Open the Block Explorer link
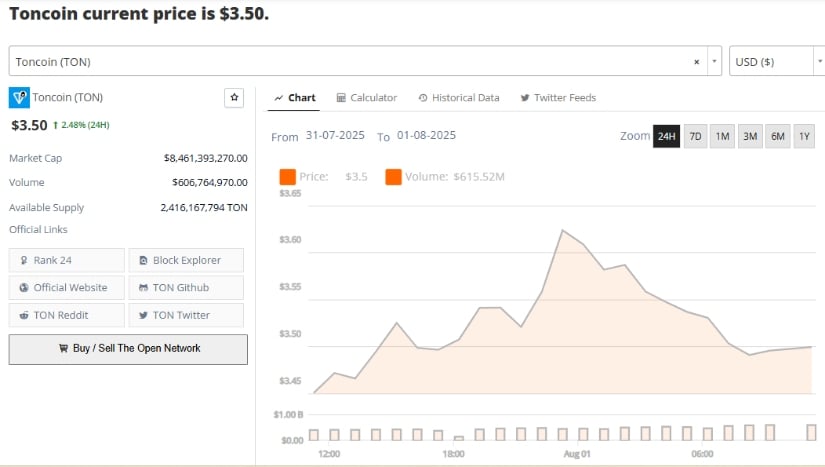The height and width of the screenshot is (467, 825). (186, 260)
